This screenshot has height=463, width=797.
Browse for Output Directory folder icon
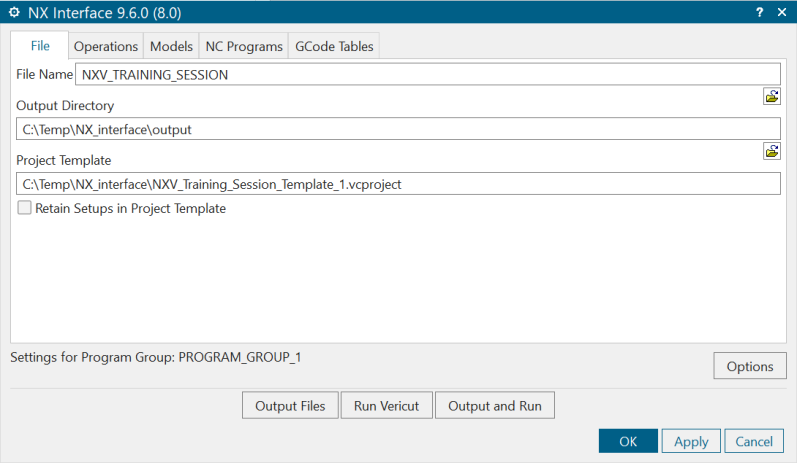coord(772,96)
